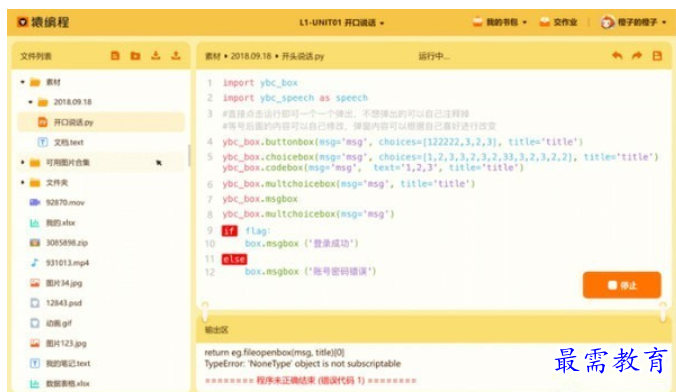Click the python file icon beside 开口说话.py

[x=42, y=122]
